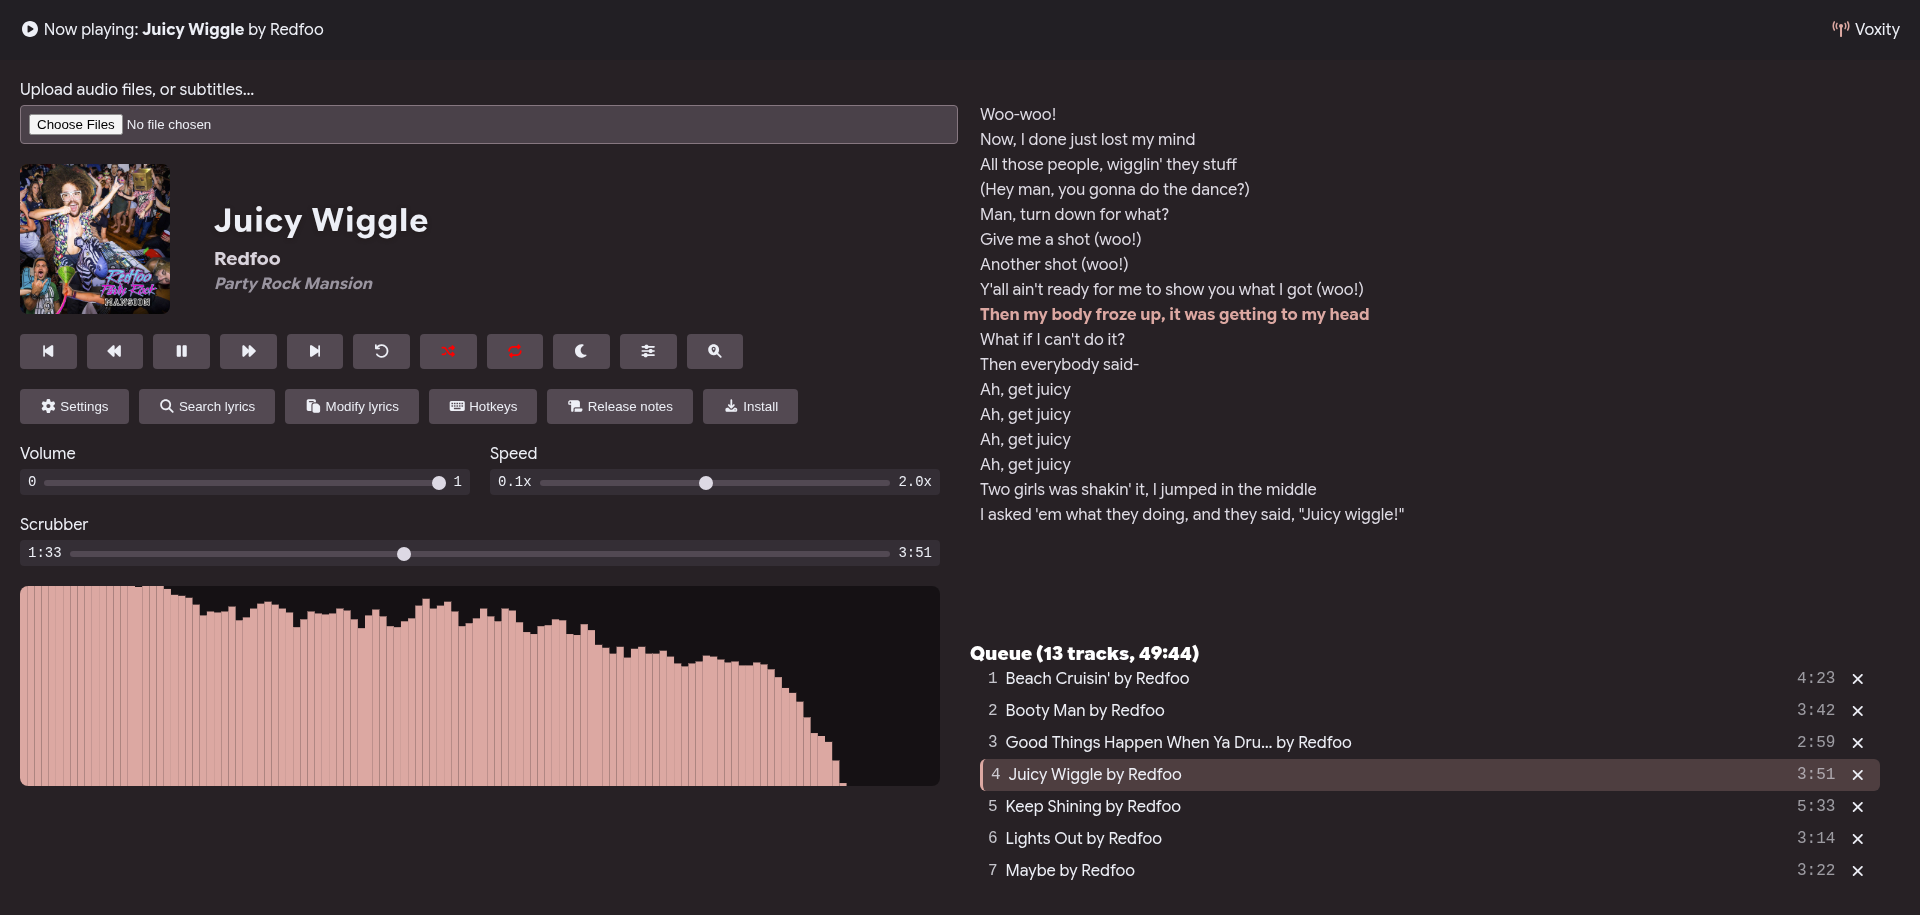The width and height of the screenshot is (1920, 915).
Task: Jump to lyric "Man, turn down for what?"
Action: 1074,214
